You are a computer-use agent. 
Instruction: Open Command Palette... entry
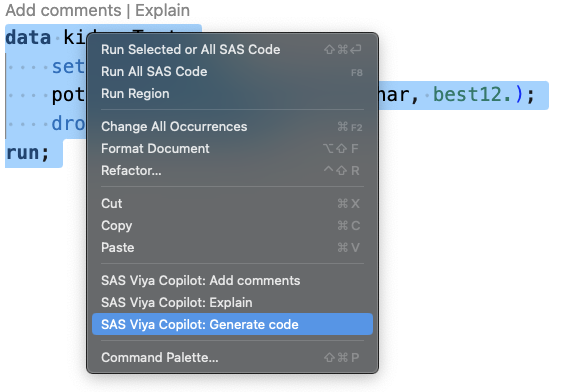click(232, 357)
